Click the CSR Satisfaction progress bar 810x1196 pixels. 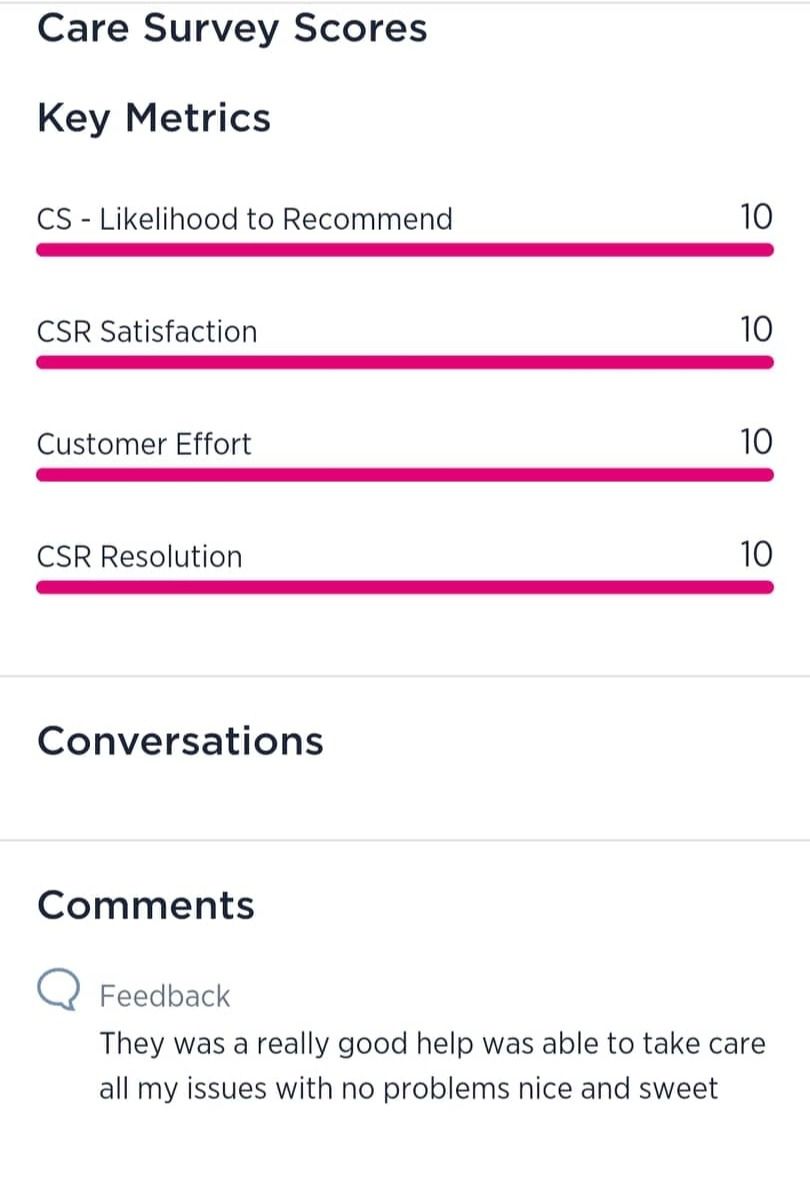click(x=405, y=362)
